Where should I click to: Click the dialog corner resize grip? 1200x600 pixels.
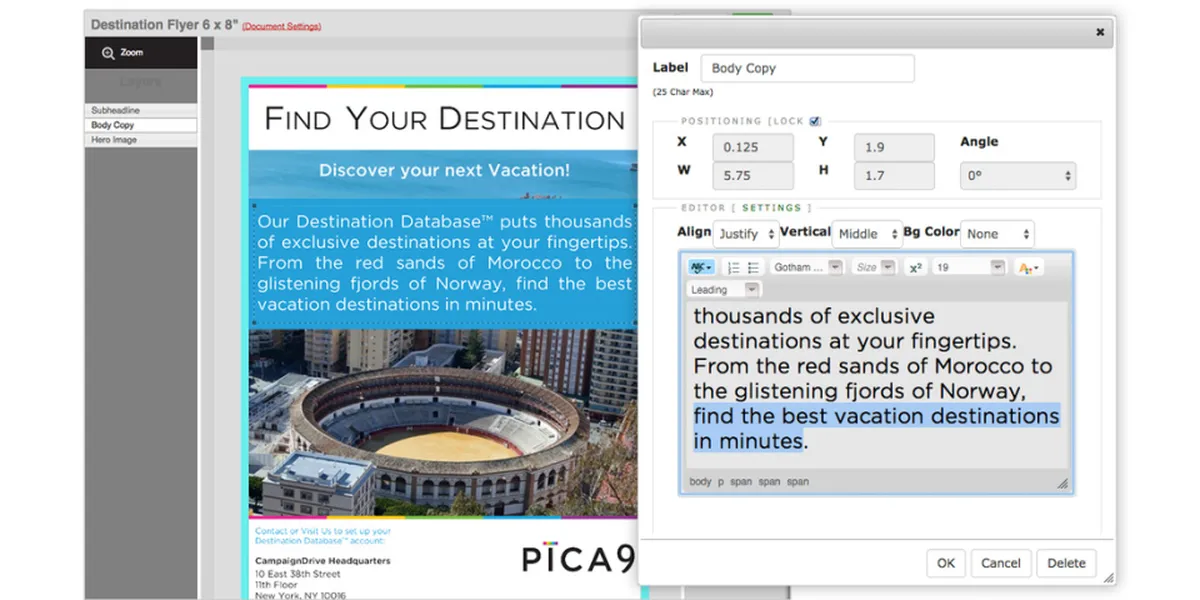coord(1108,577)
